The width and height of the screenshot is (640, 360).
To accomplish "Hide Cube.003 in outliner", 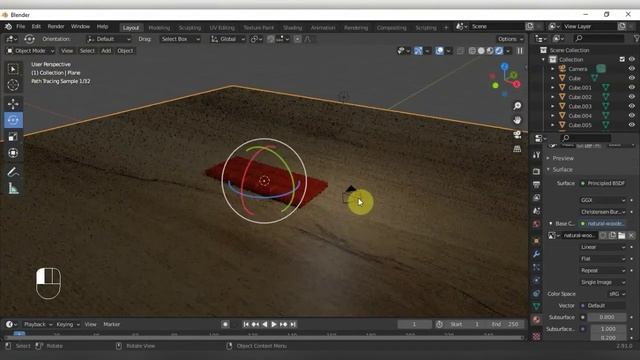I will [x=631, y=106].
